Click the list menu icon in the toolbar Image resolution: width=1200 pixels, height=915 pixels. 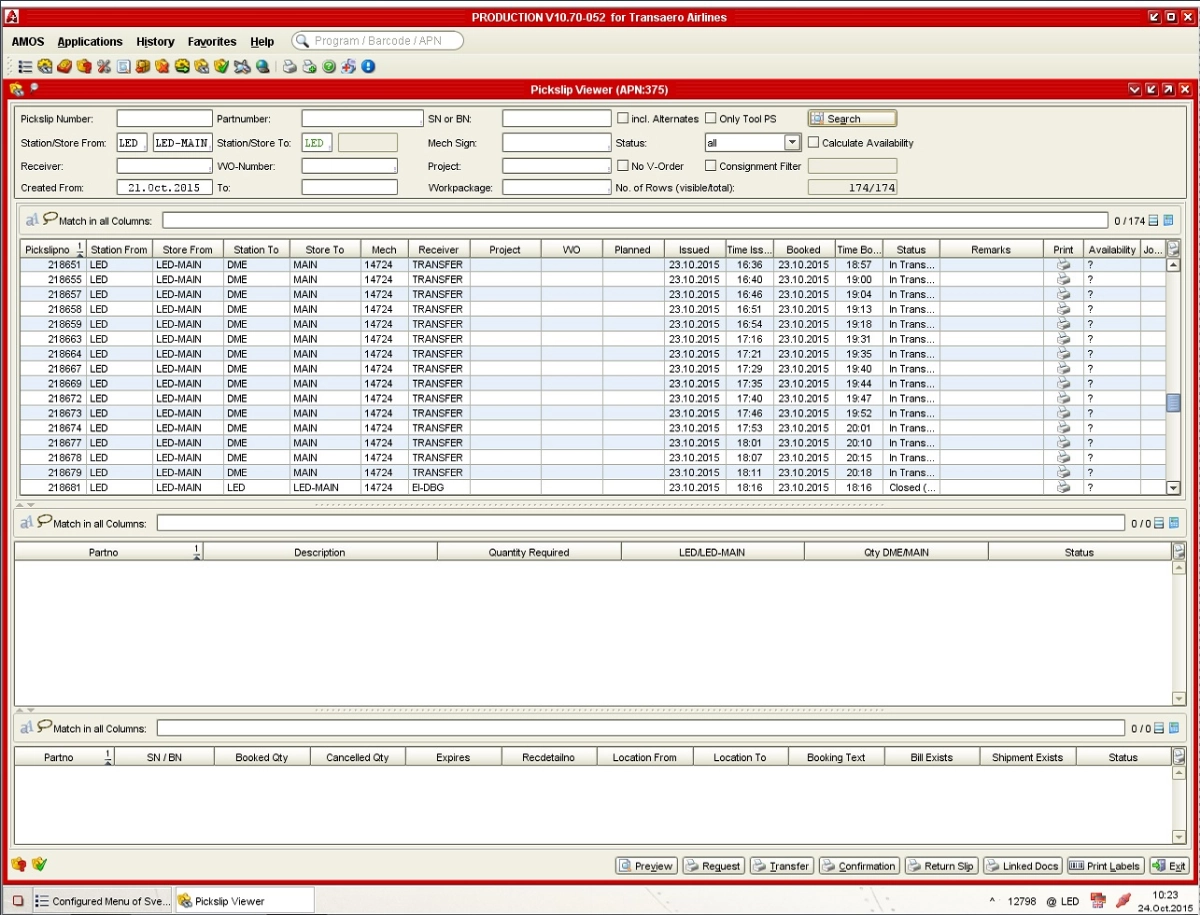point(25,67)
